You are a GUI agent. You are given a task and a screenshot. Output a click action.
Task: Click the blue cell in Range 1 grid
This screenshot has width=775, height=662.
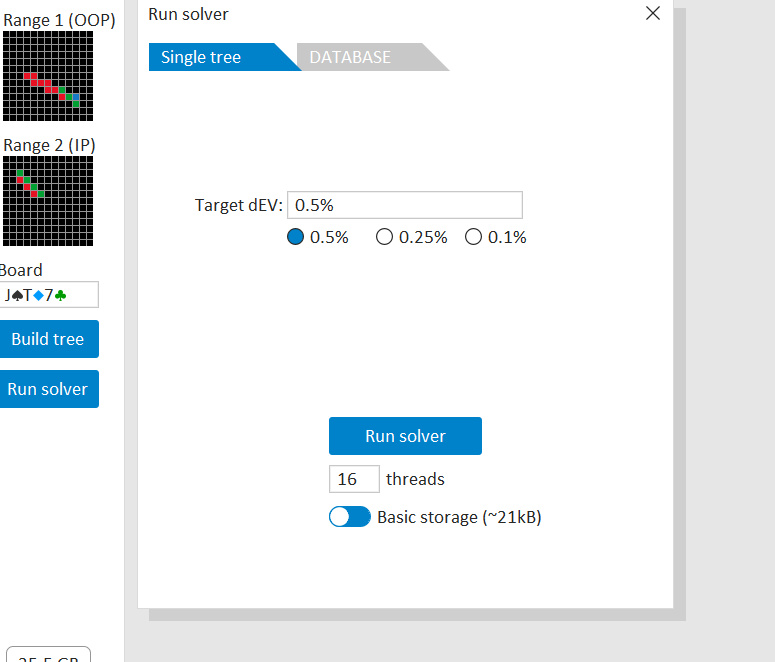(76, 96)
